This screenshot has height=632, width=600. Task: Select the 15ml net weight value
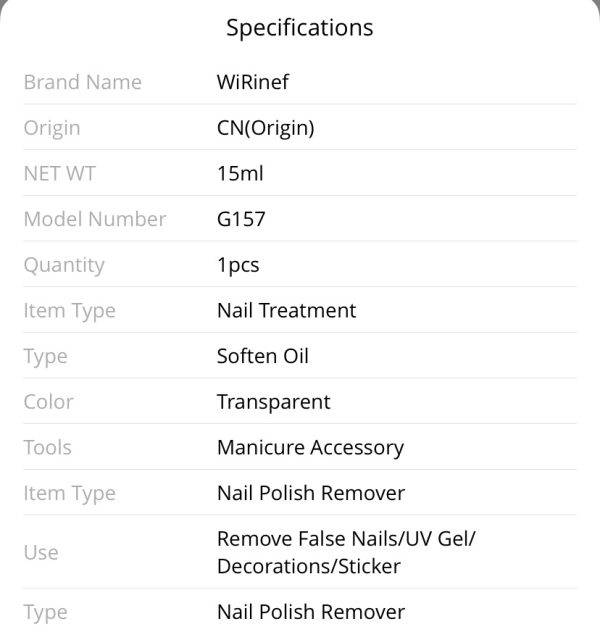tap(240, 174)
